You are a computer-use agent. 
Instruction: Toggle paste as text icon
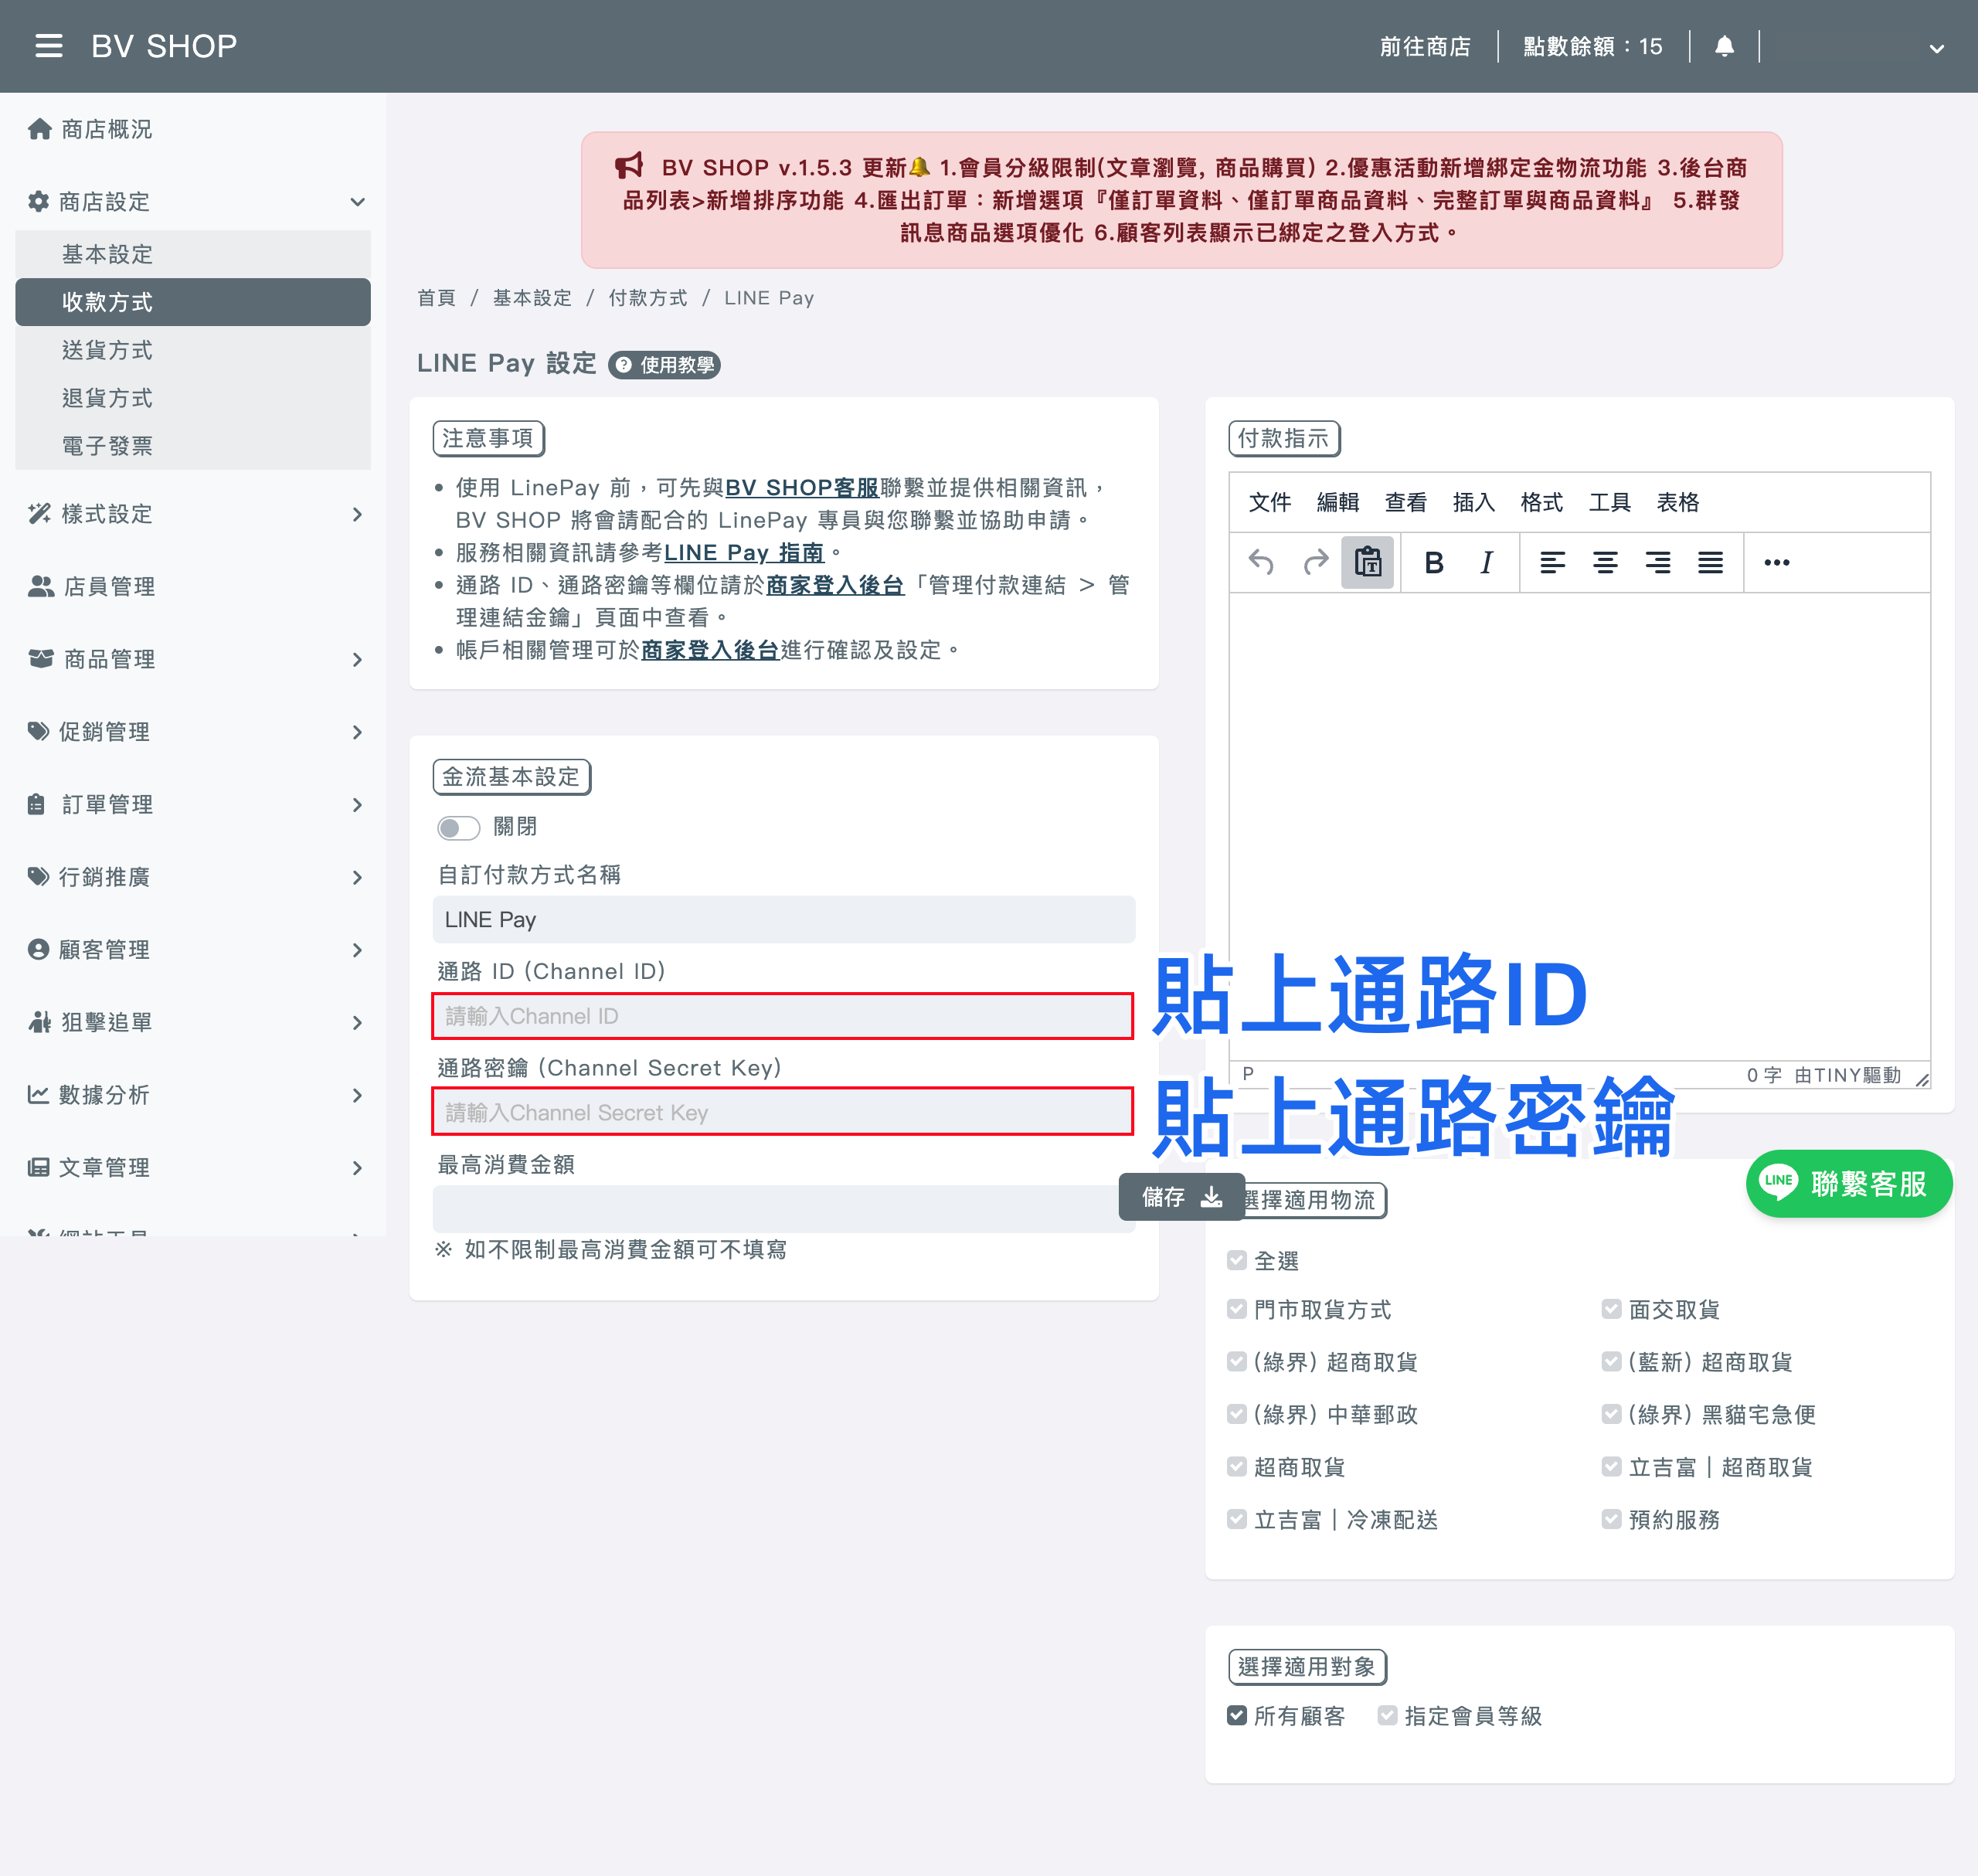pos(1368,563)
